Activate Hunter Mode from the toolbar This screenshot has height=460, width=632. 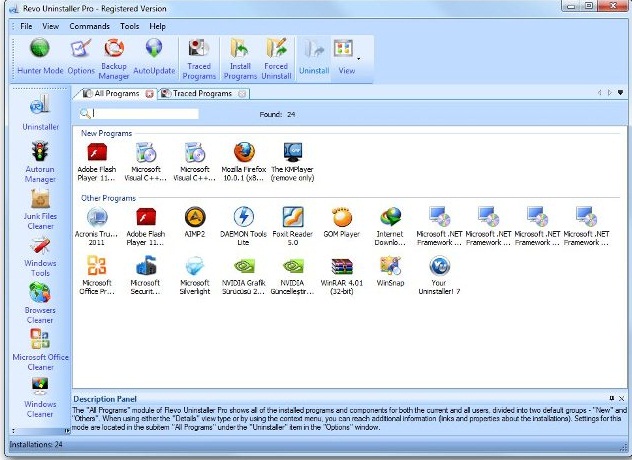(40, 56)
